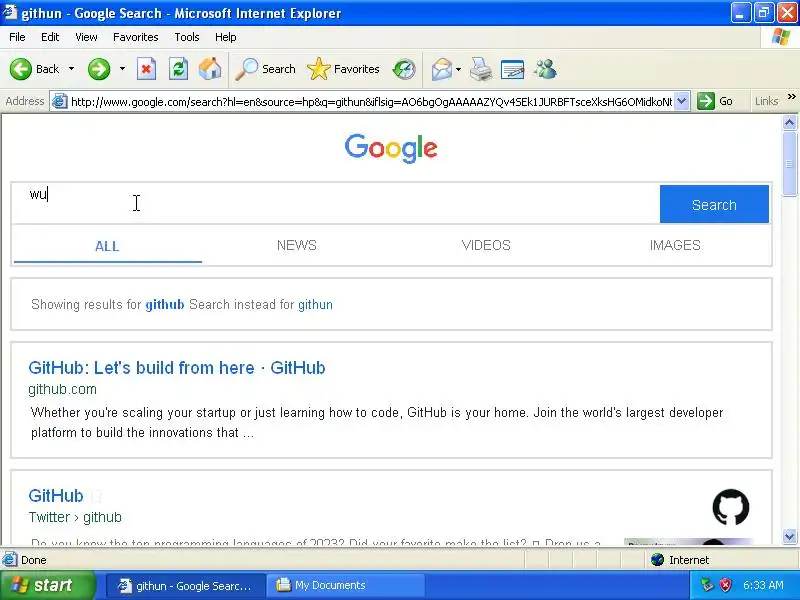Click the Links toolbar label
Screen dimensions: 800x600
click(766, 101)
